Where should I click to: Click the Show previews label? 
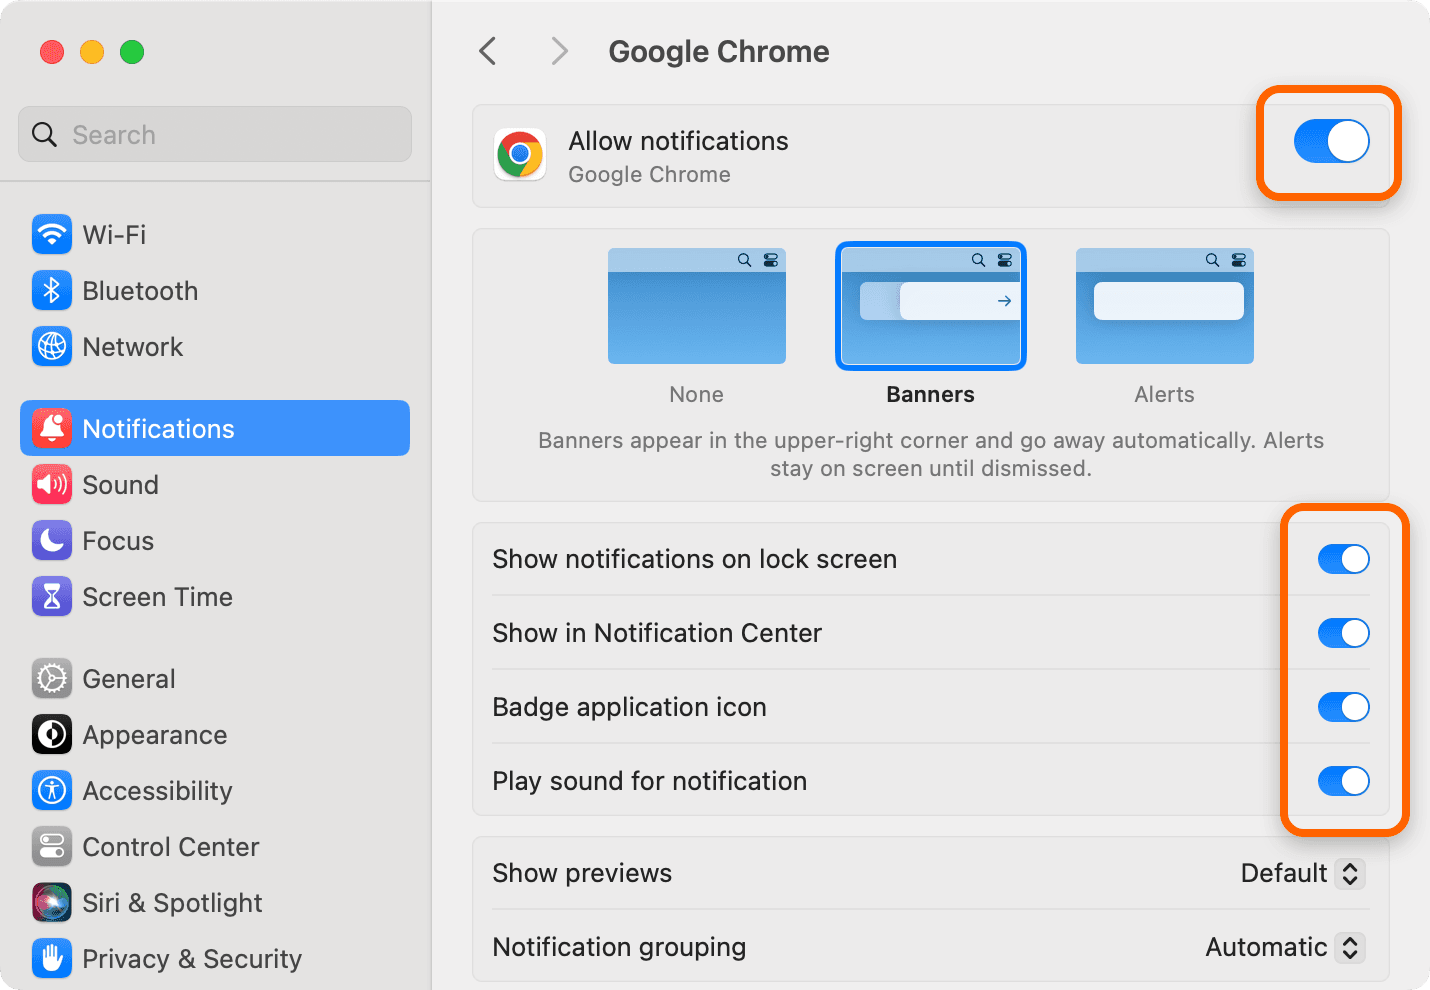click(582, 873)
